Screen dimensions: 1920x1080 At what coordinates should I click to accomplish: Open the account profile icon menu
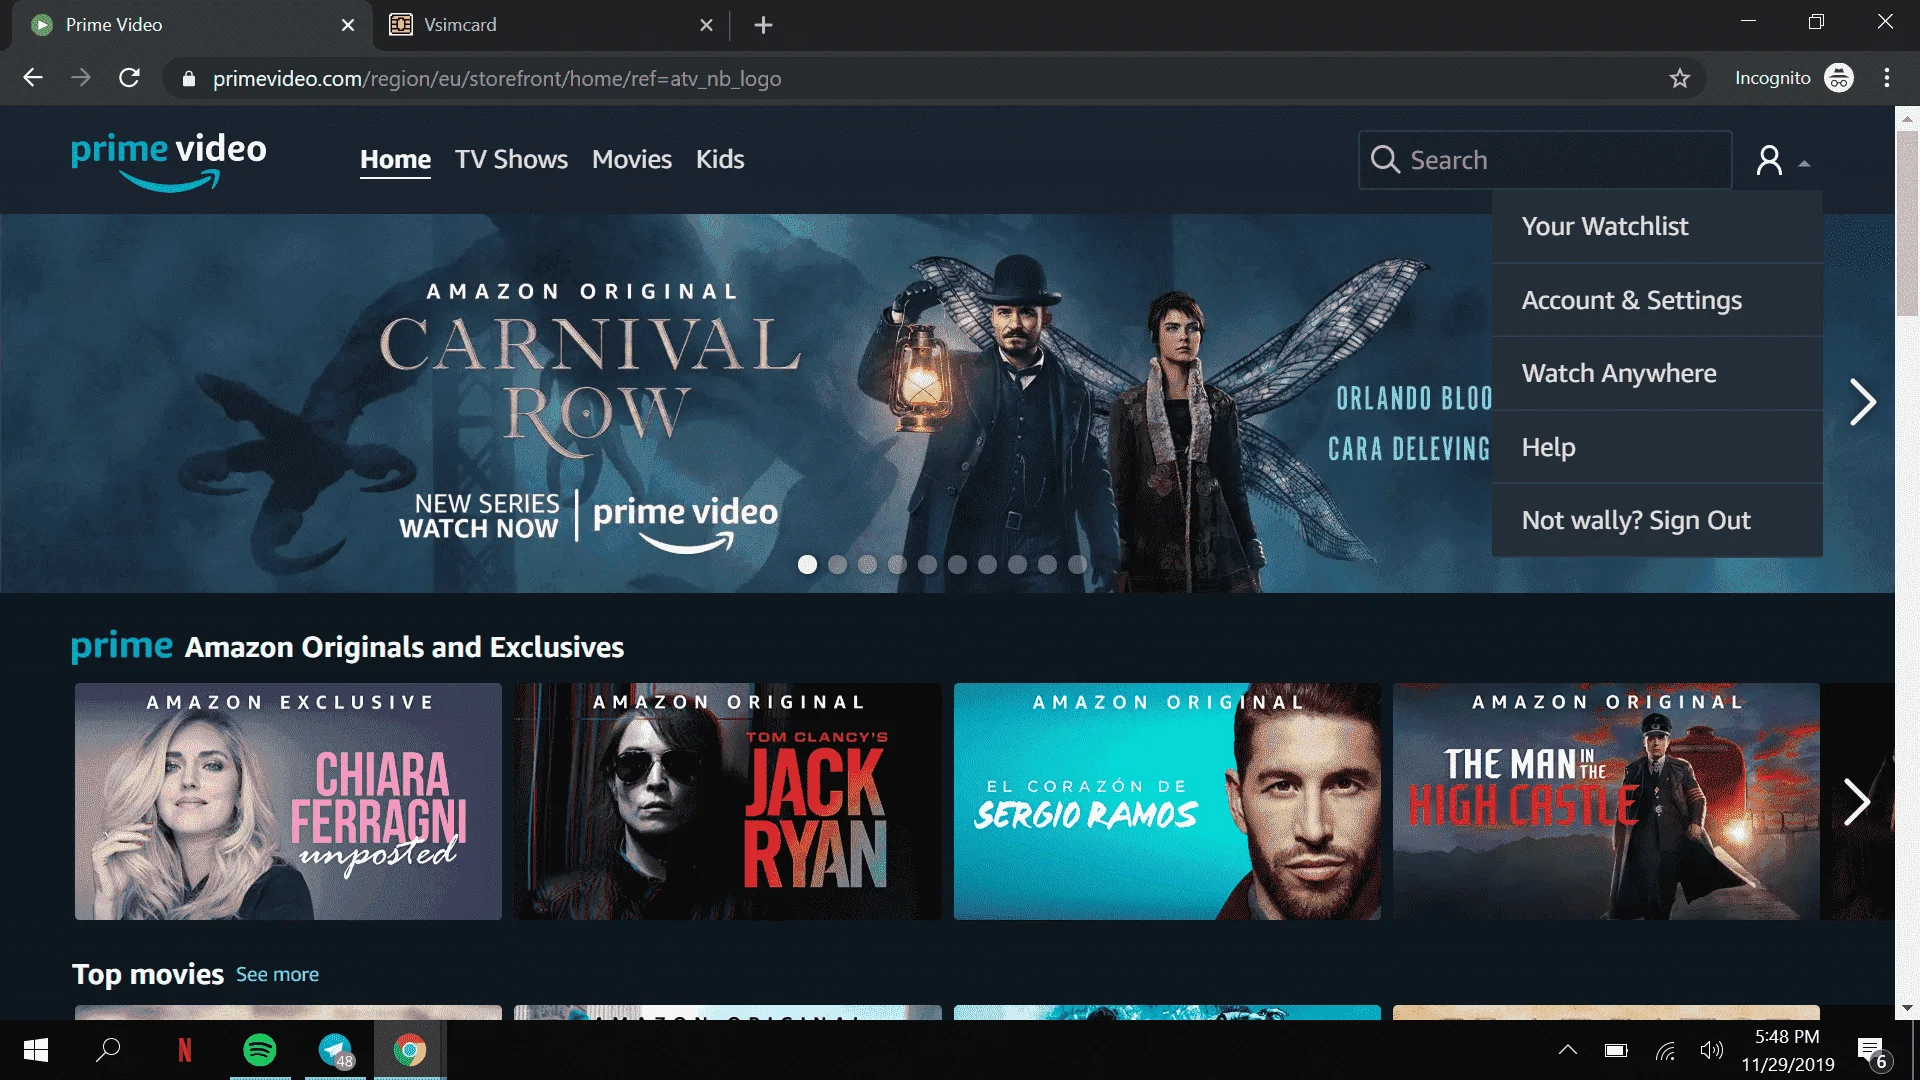[x=1769, y=160]
